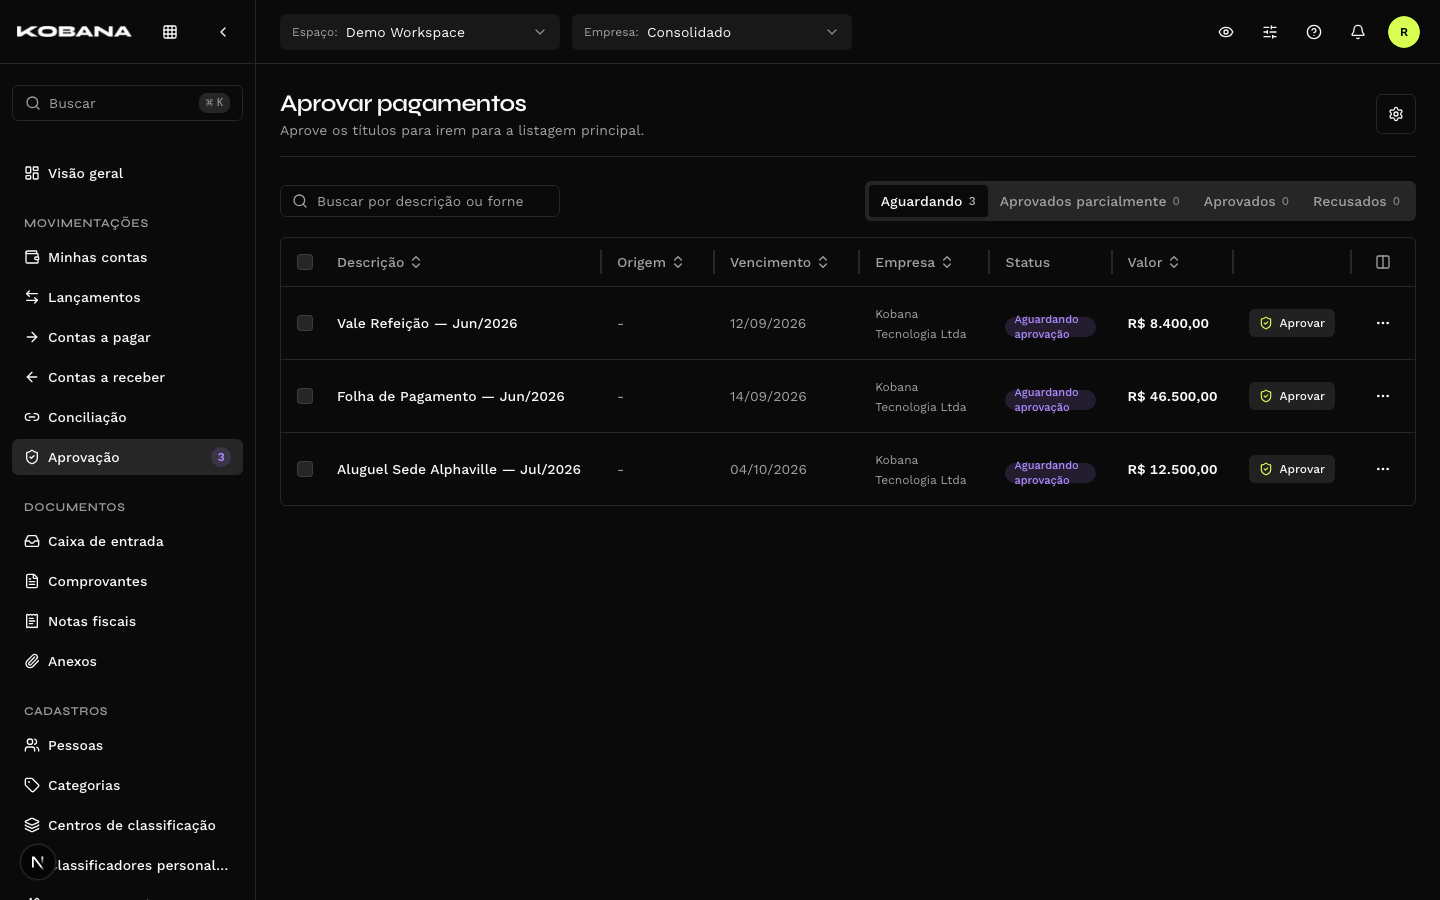The height and width of the screenshot is (900, 1440).
Task: Open the notifications bell
Action: pyautogui.click(x=1358, y=32)
